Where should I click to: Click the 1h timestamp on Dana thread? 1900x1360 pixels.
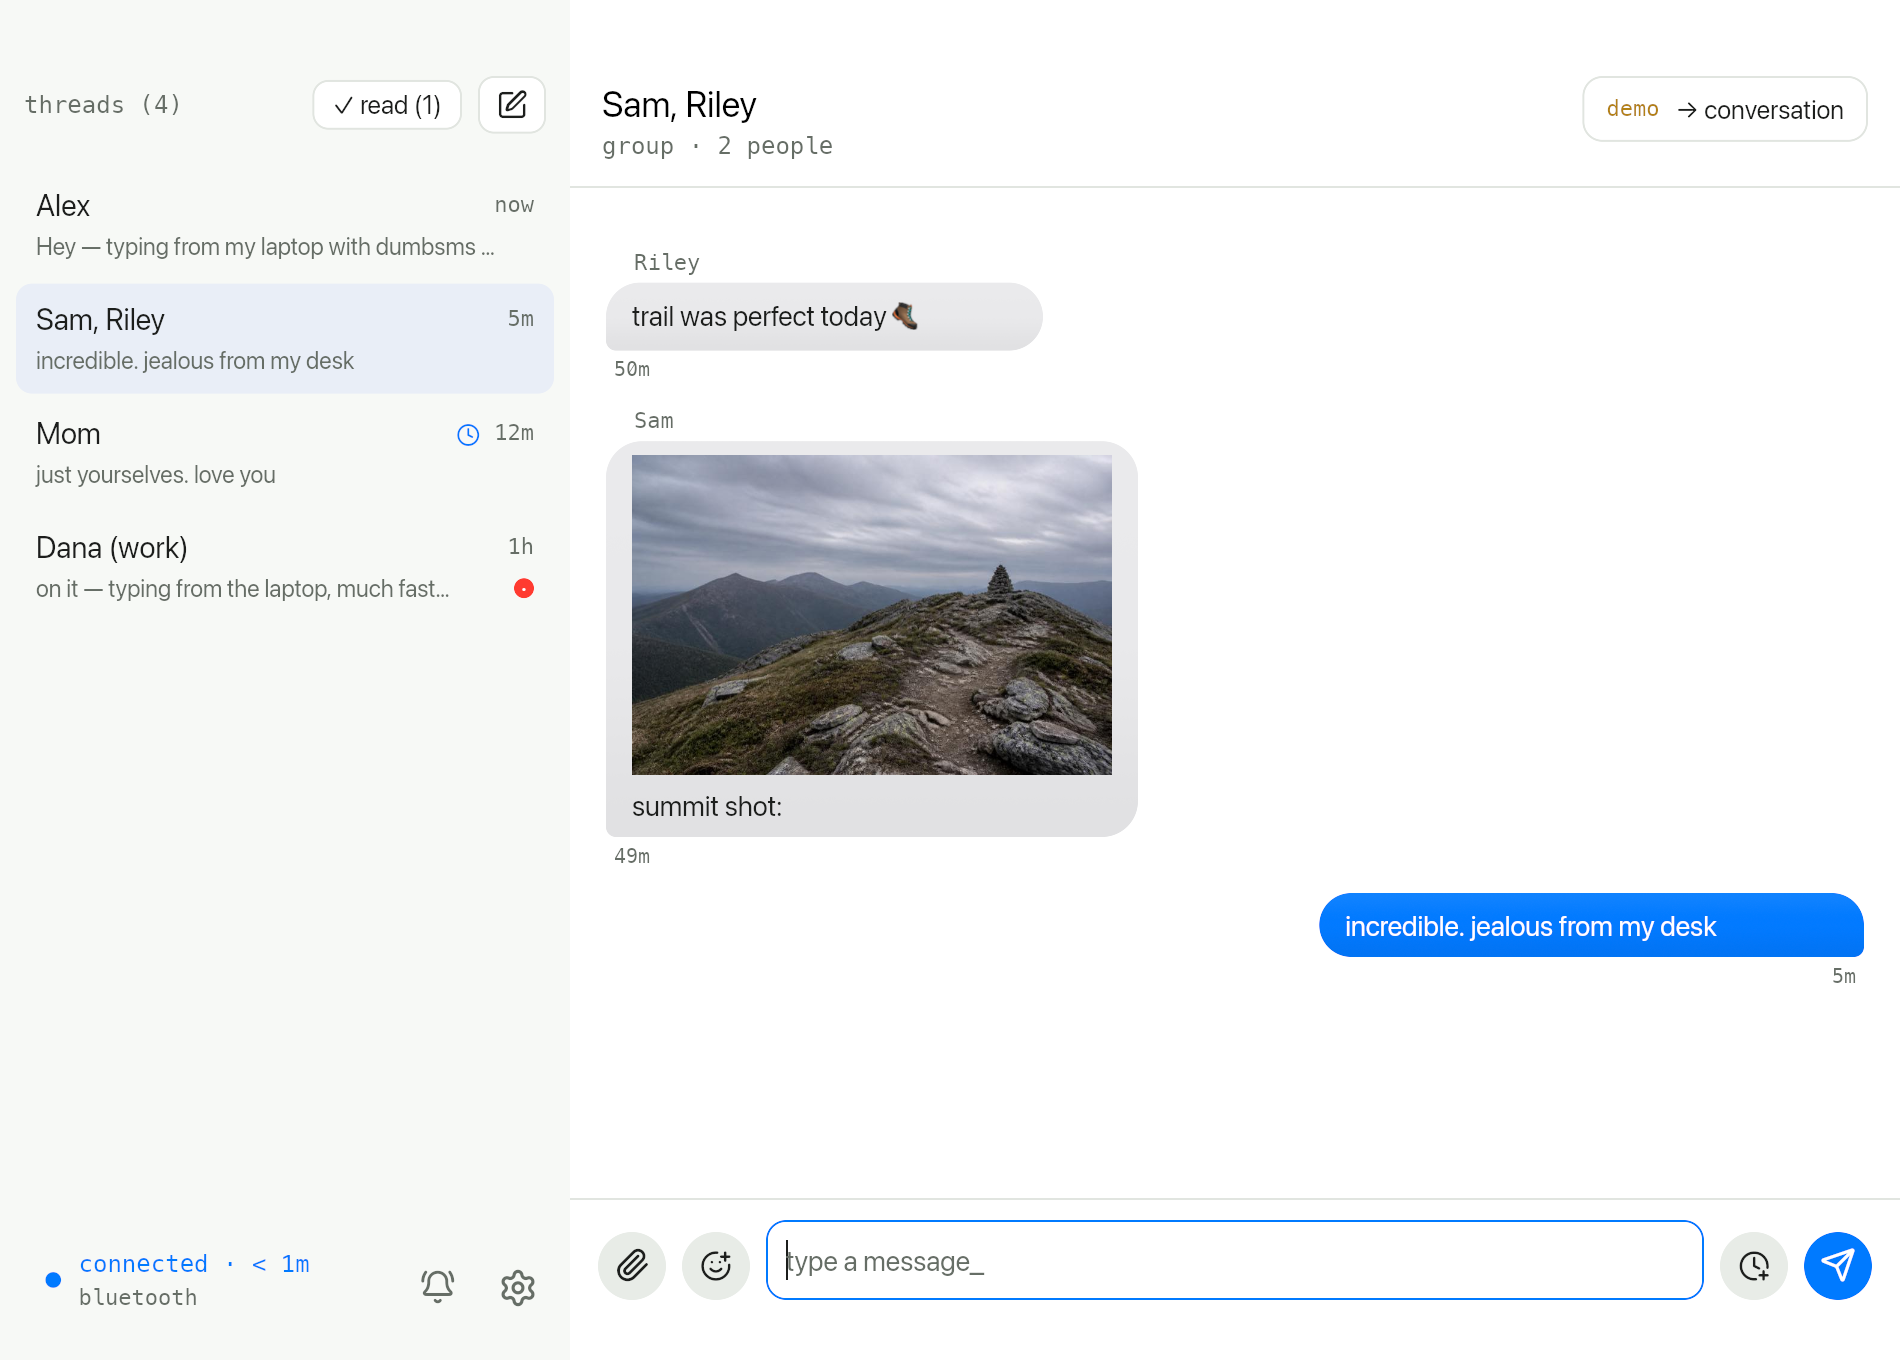point(521,546)
